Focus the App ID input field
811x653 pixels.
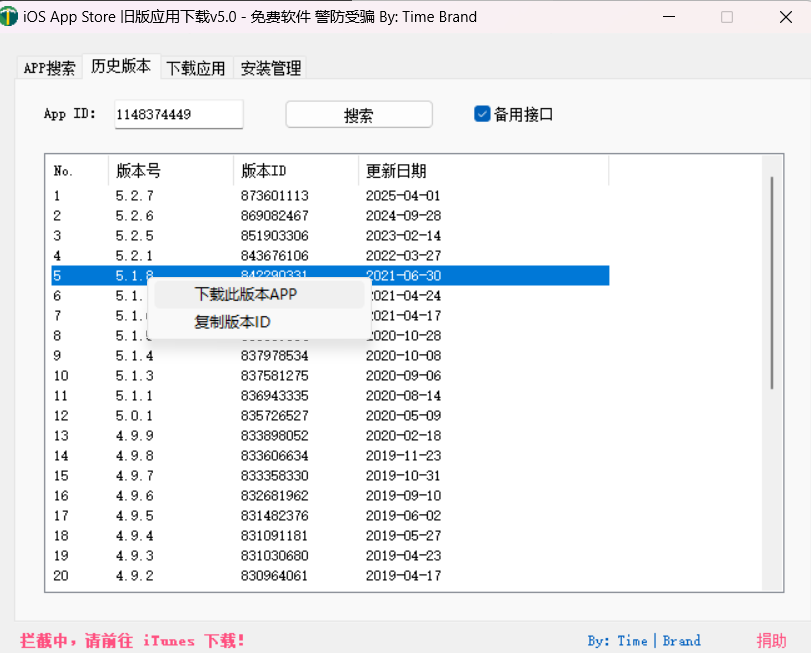tap(178, 114)
